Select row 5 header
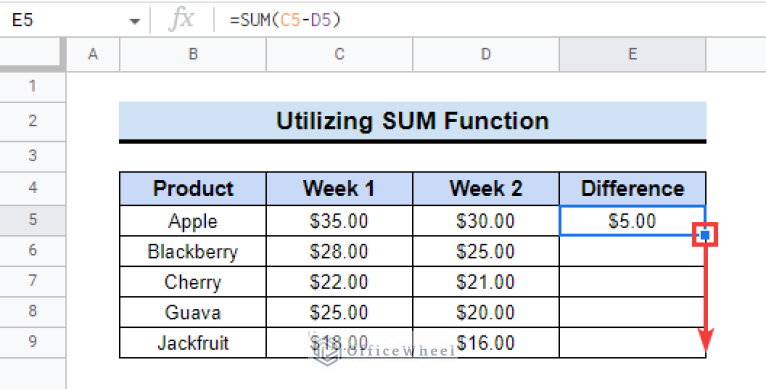Screen dimensions: 766x389 point(32,220)
